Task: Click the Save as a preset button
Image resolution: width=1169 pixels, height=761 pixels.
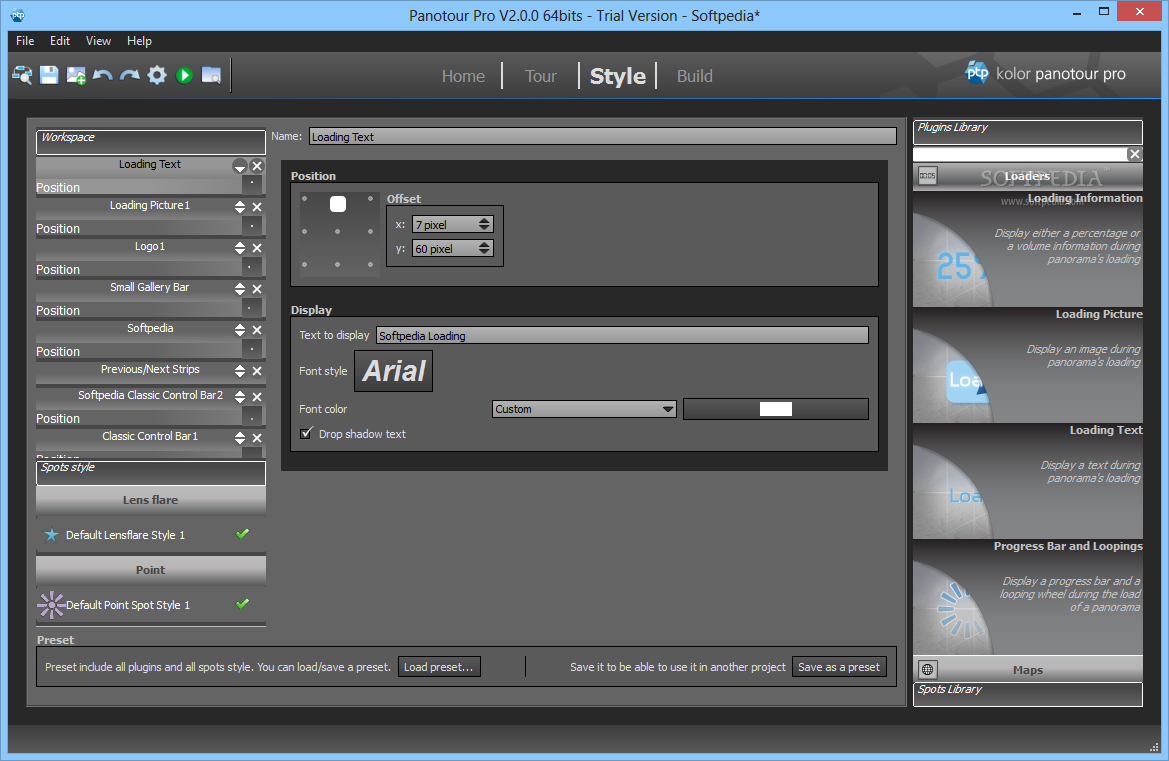Action: pyautogui.click(x=839, y=667)
